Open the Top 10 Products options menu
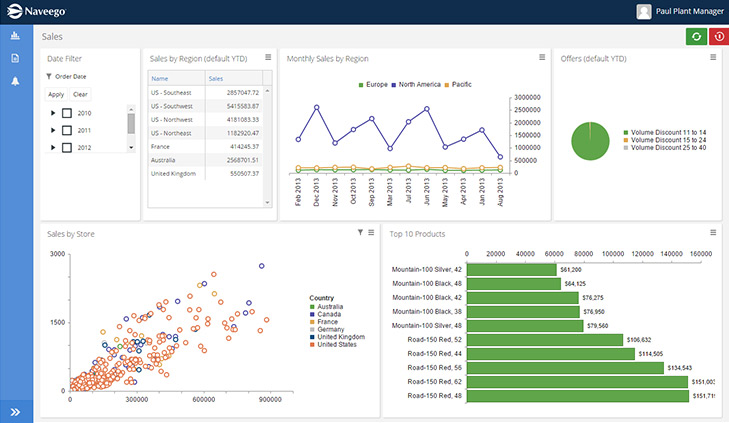 tap(713, 233)
